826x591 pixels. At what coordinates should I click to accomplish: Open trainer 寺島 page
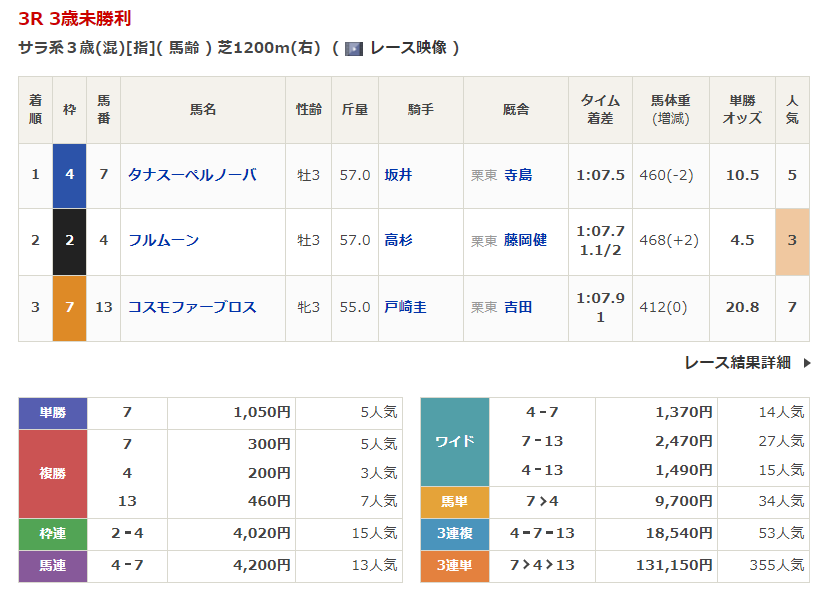(518, 175)
